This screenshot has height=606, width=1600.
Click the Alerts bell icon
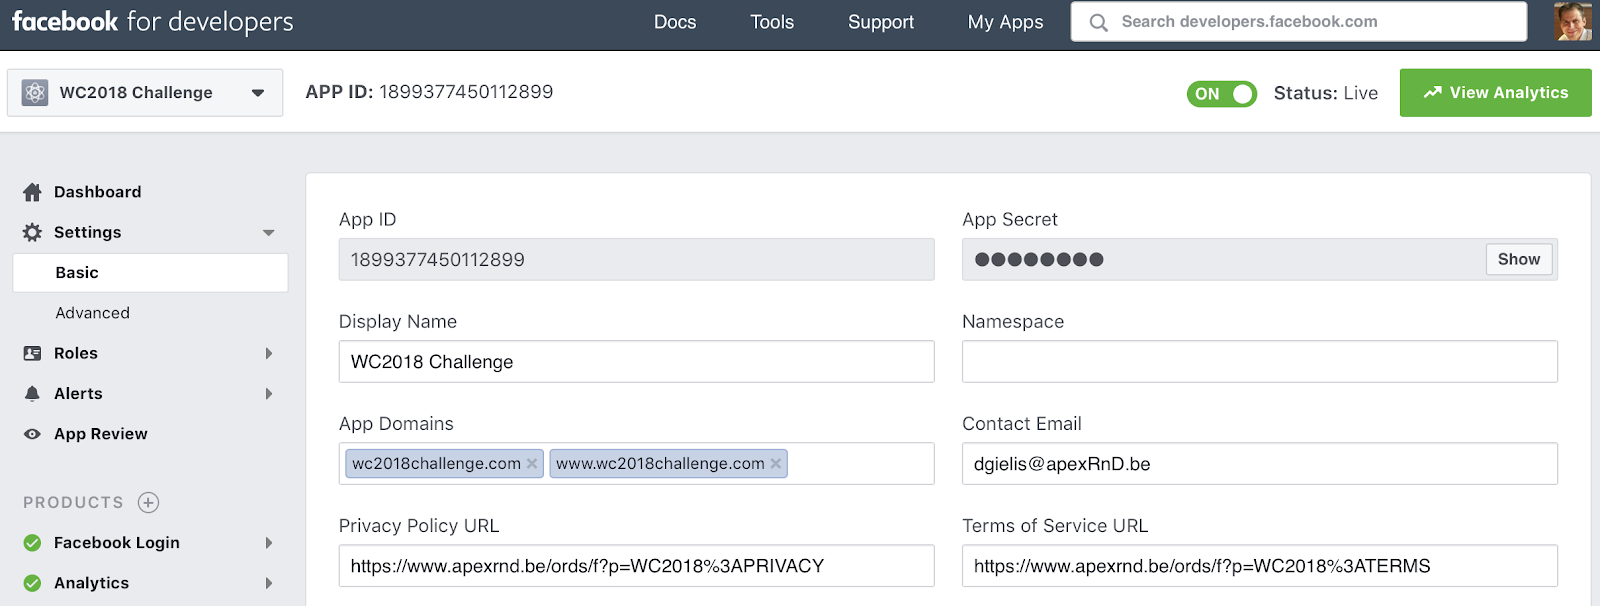coord(32,394)
